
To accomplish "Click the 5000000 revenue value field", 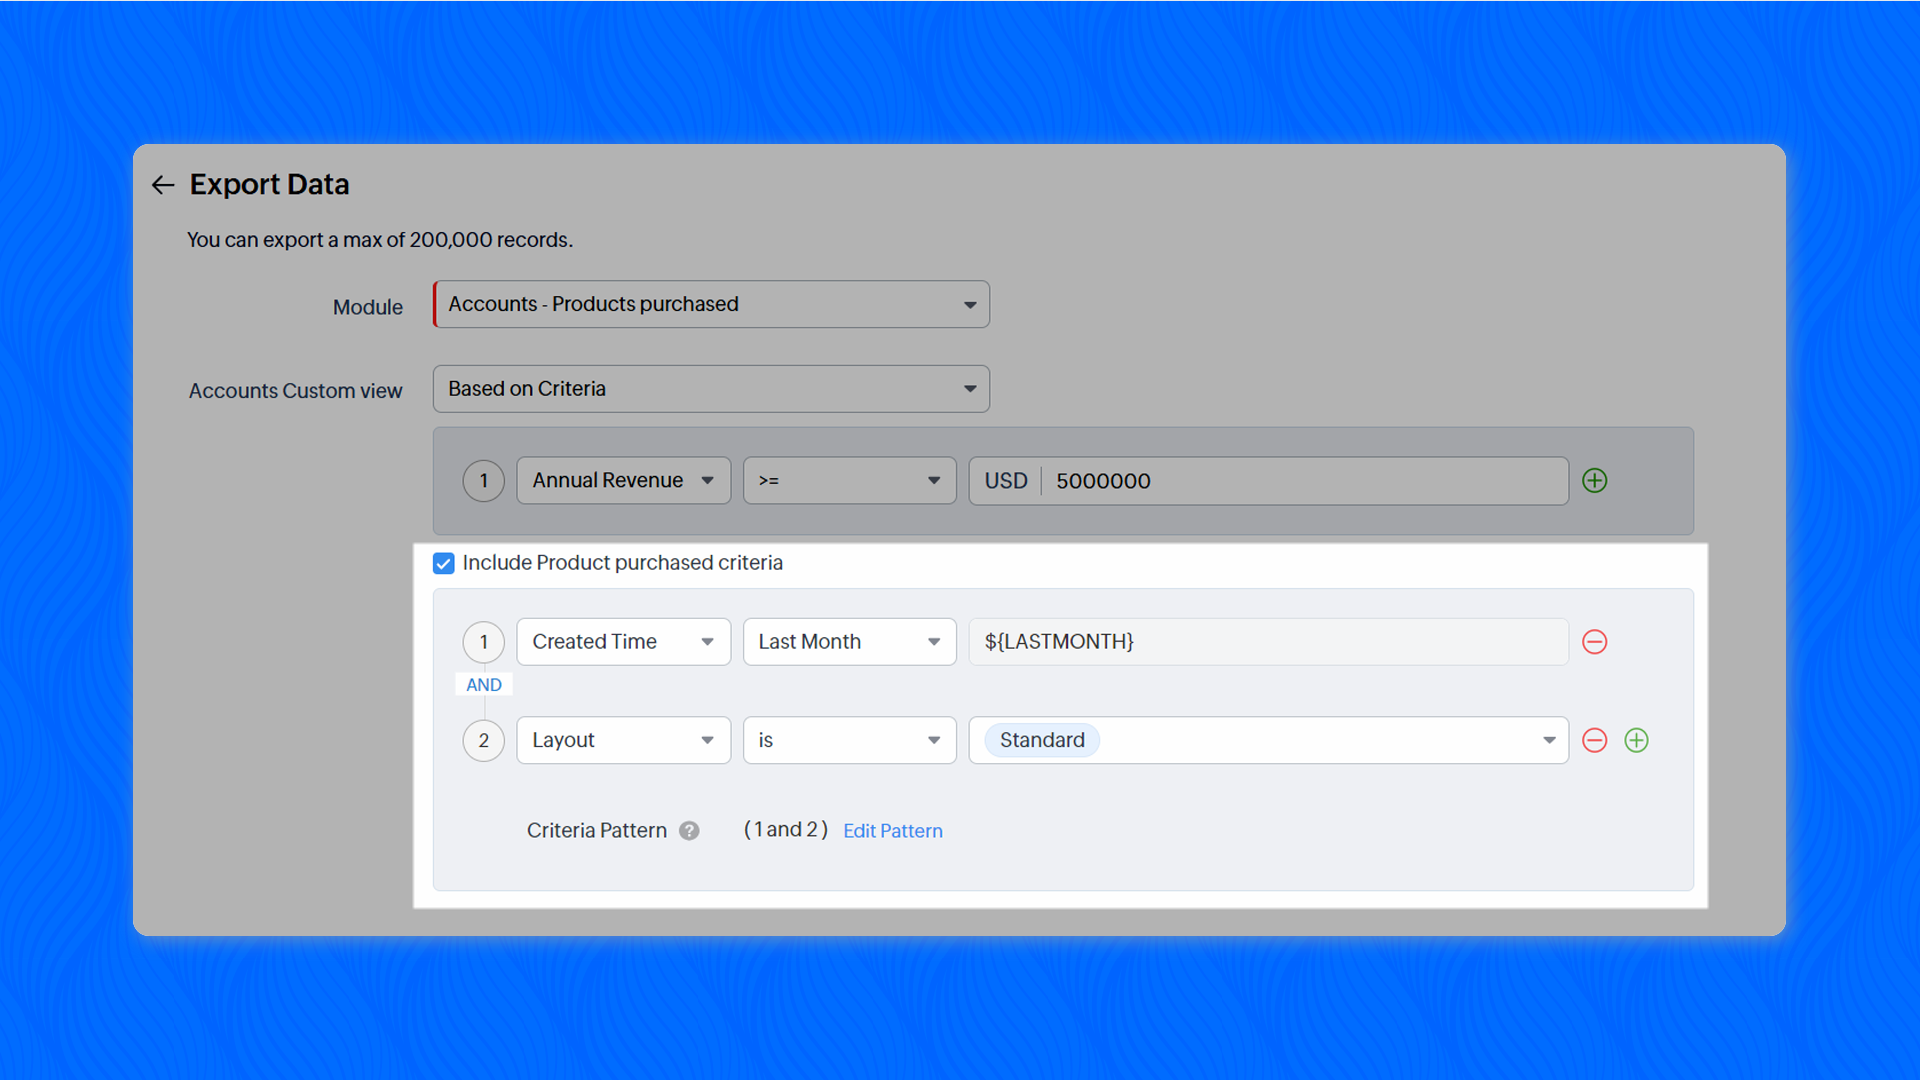I will point(1300,481).
